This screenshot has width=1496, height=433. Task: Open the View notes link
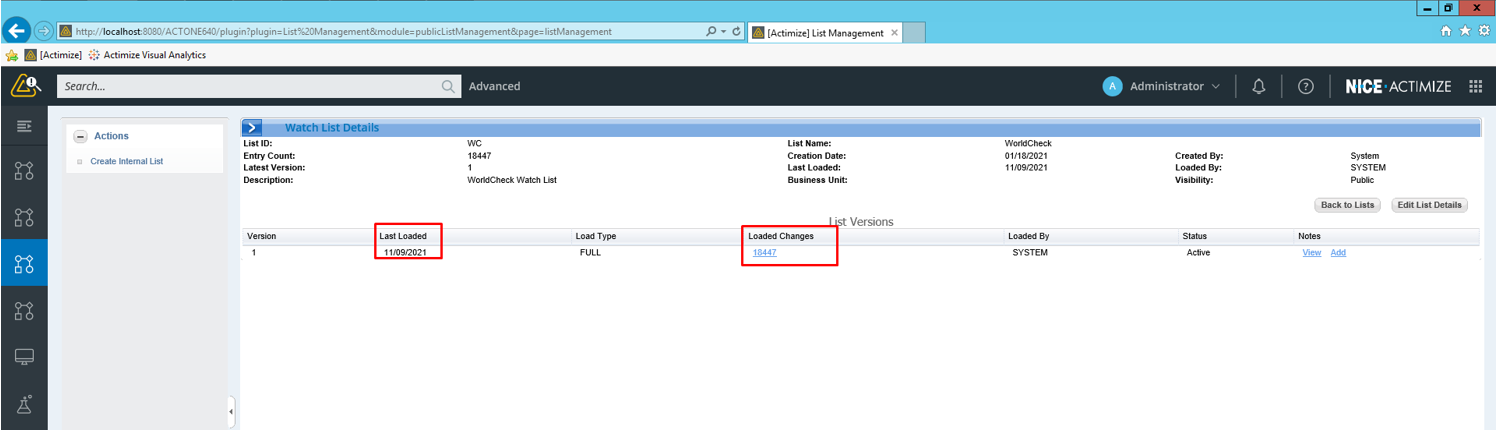1311,252
